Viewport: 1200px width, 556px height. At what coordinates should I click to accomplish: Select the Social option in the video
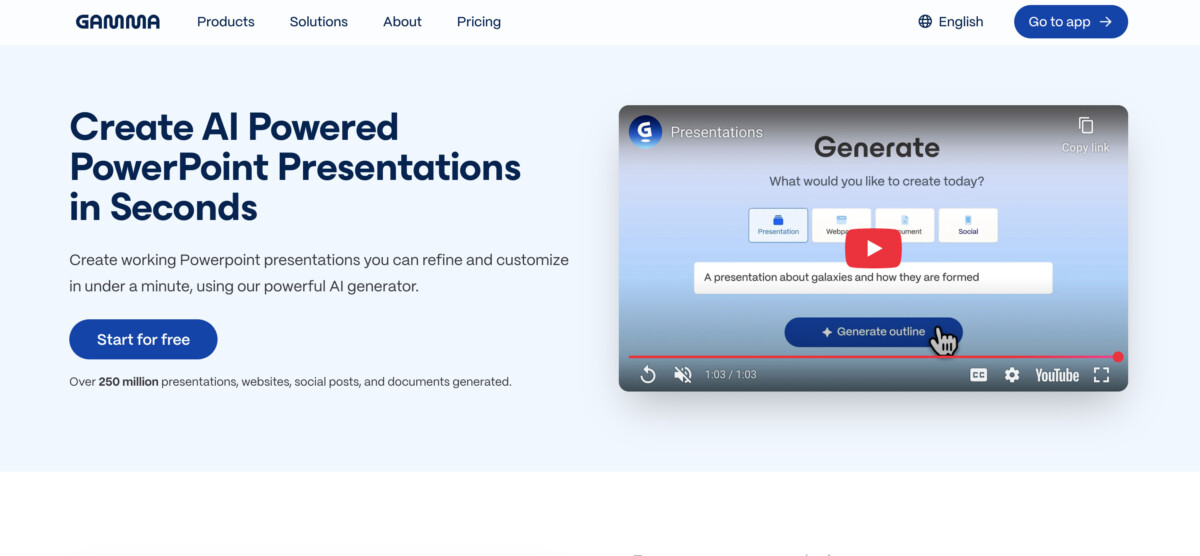(968, 225)
